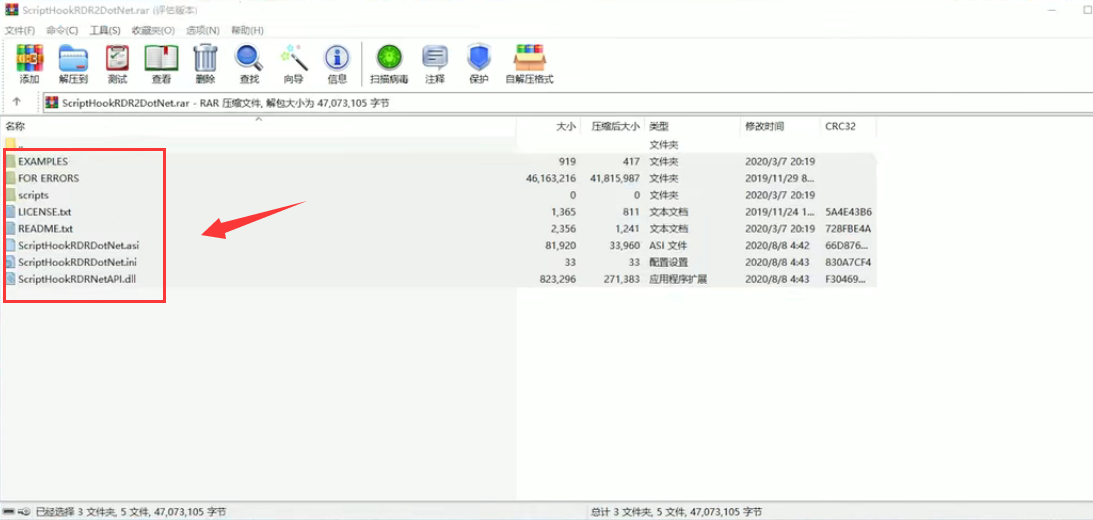Click the 删除 (Delete) trash icon
The height and width of the screenshot is (520, 1093).
[205, 58]
